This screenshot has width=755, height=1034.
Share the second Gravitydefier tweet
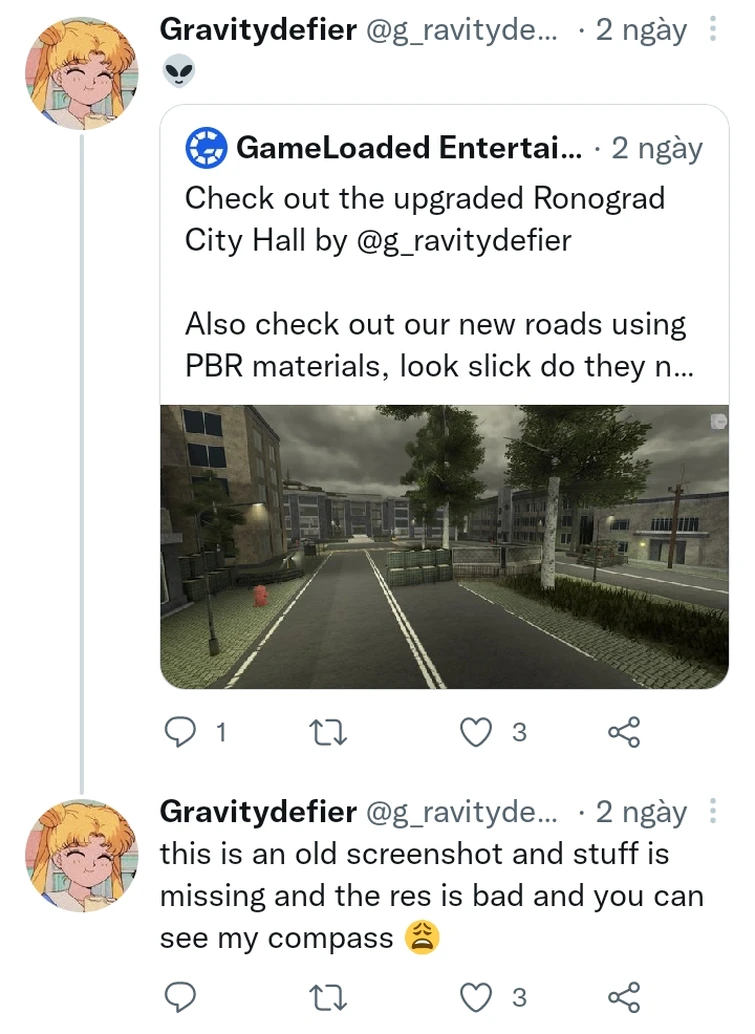point(623,997)
